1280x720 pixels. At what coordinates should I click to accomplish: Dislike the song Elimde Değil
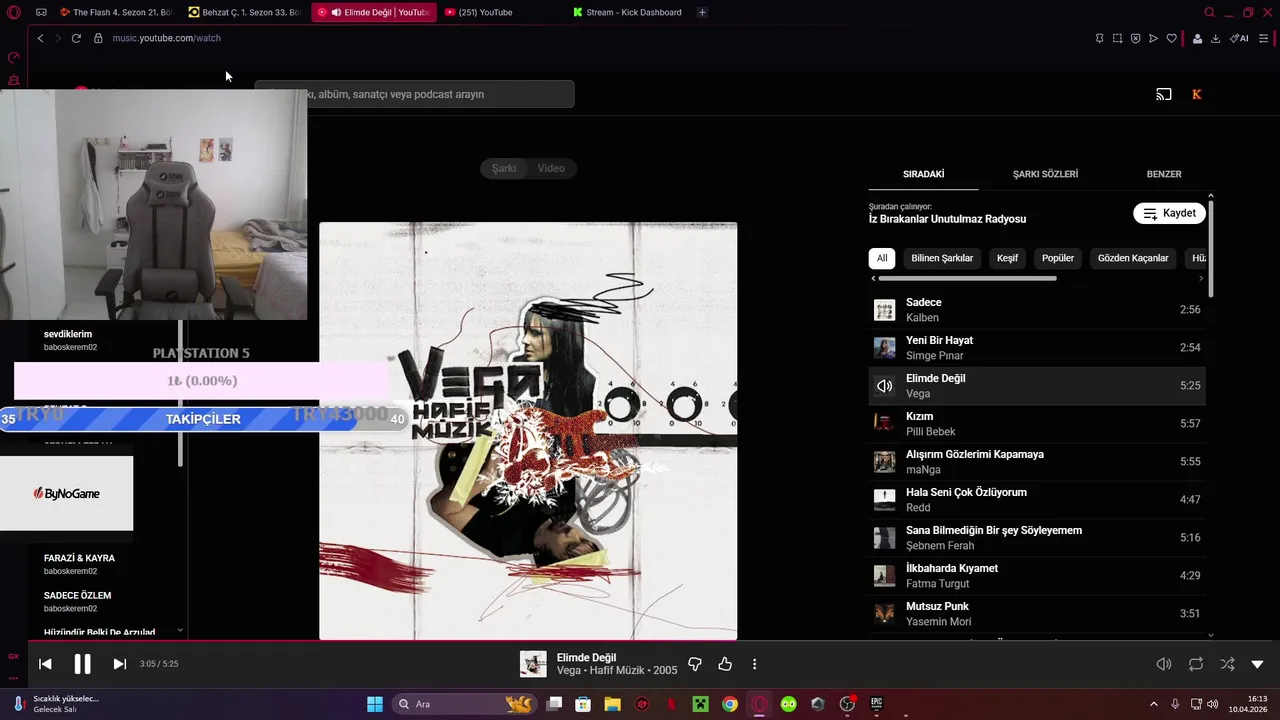pyautogui.click(x=695, y=664)
